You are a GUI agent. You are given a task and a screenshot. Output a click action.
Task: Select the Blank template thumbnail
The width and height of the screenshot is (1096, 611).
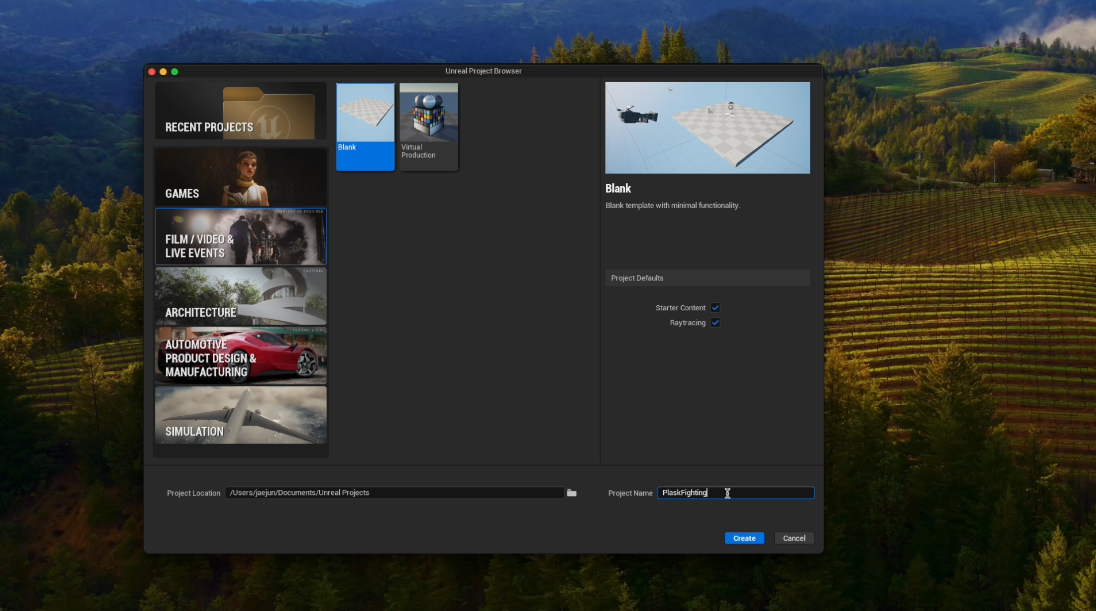click(366, 127)
